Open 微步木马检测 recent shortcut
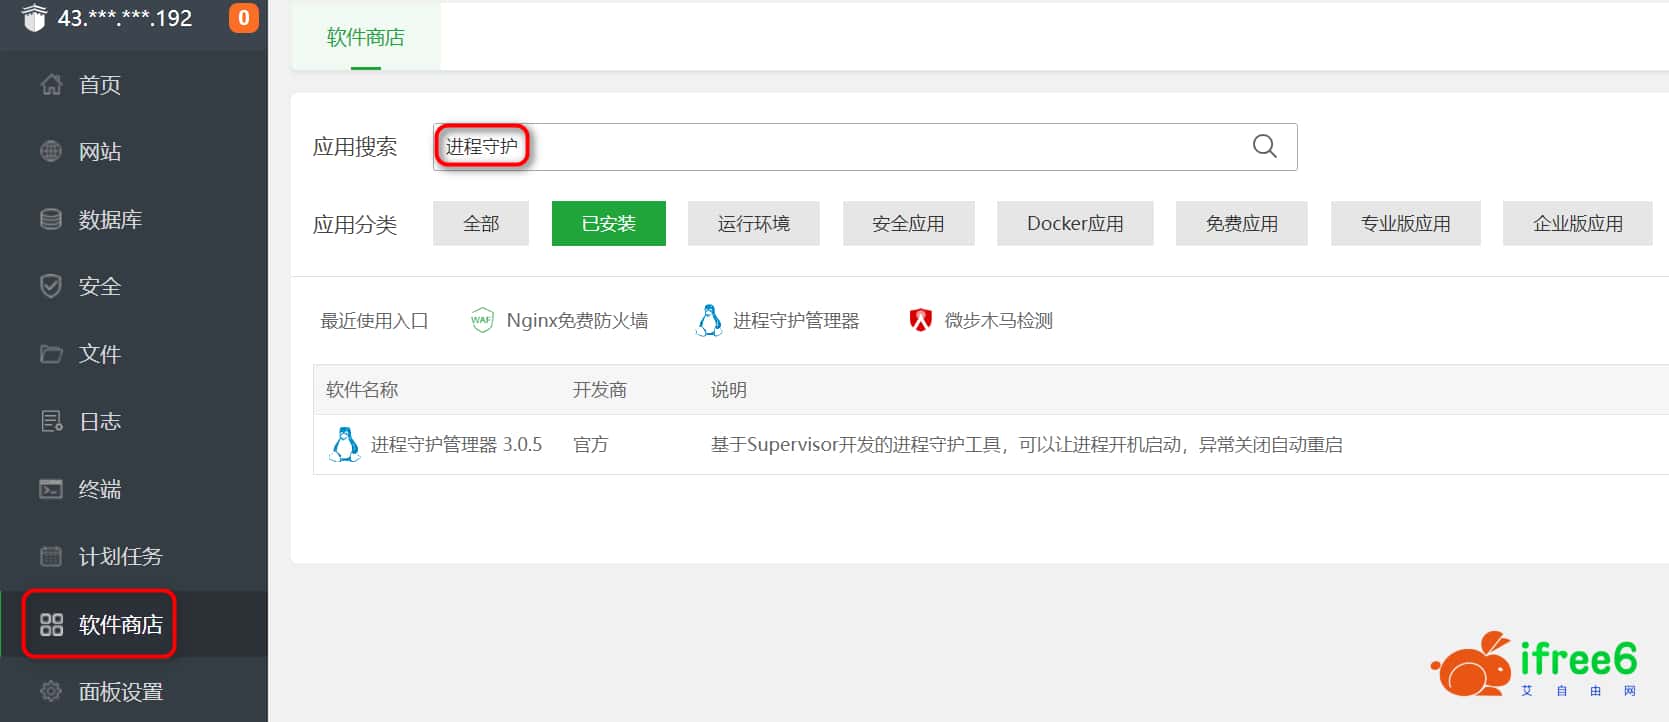The width and height of the screenshot is (1669, 722). [997, 321]
